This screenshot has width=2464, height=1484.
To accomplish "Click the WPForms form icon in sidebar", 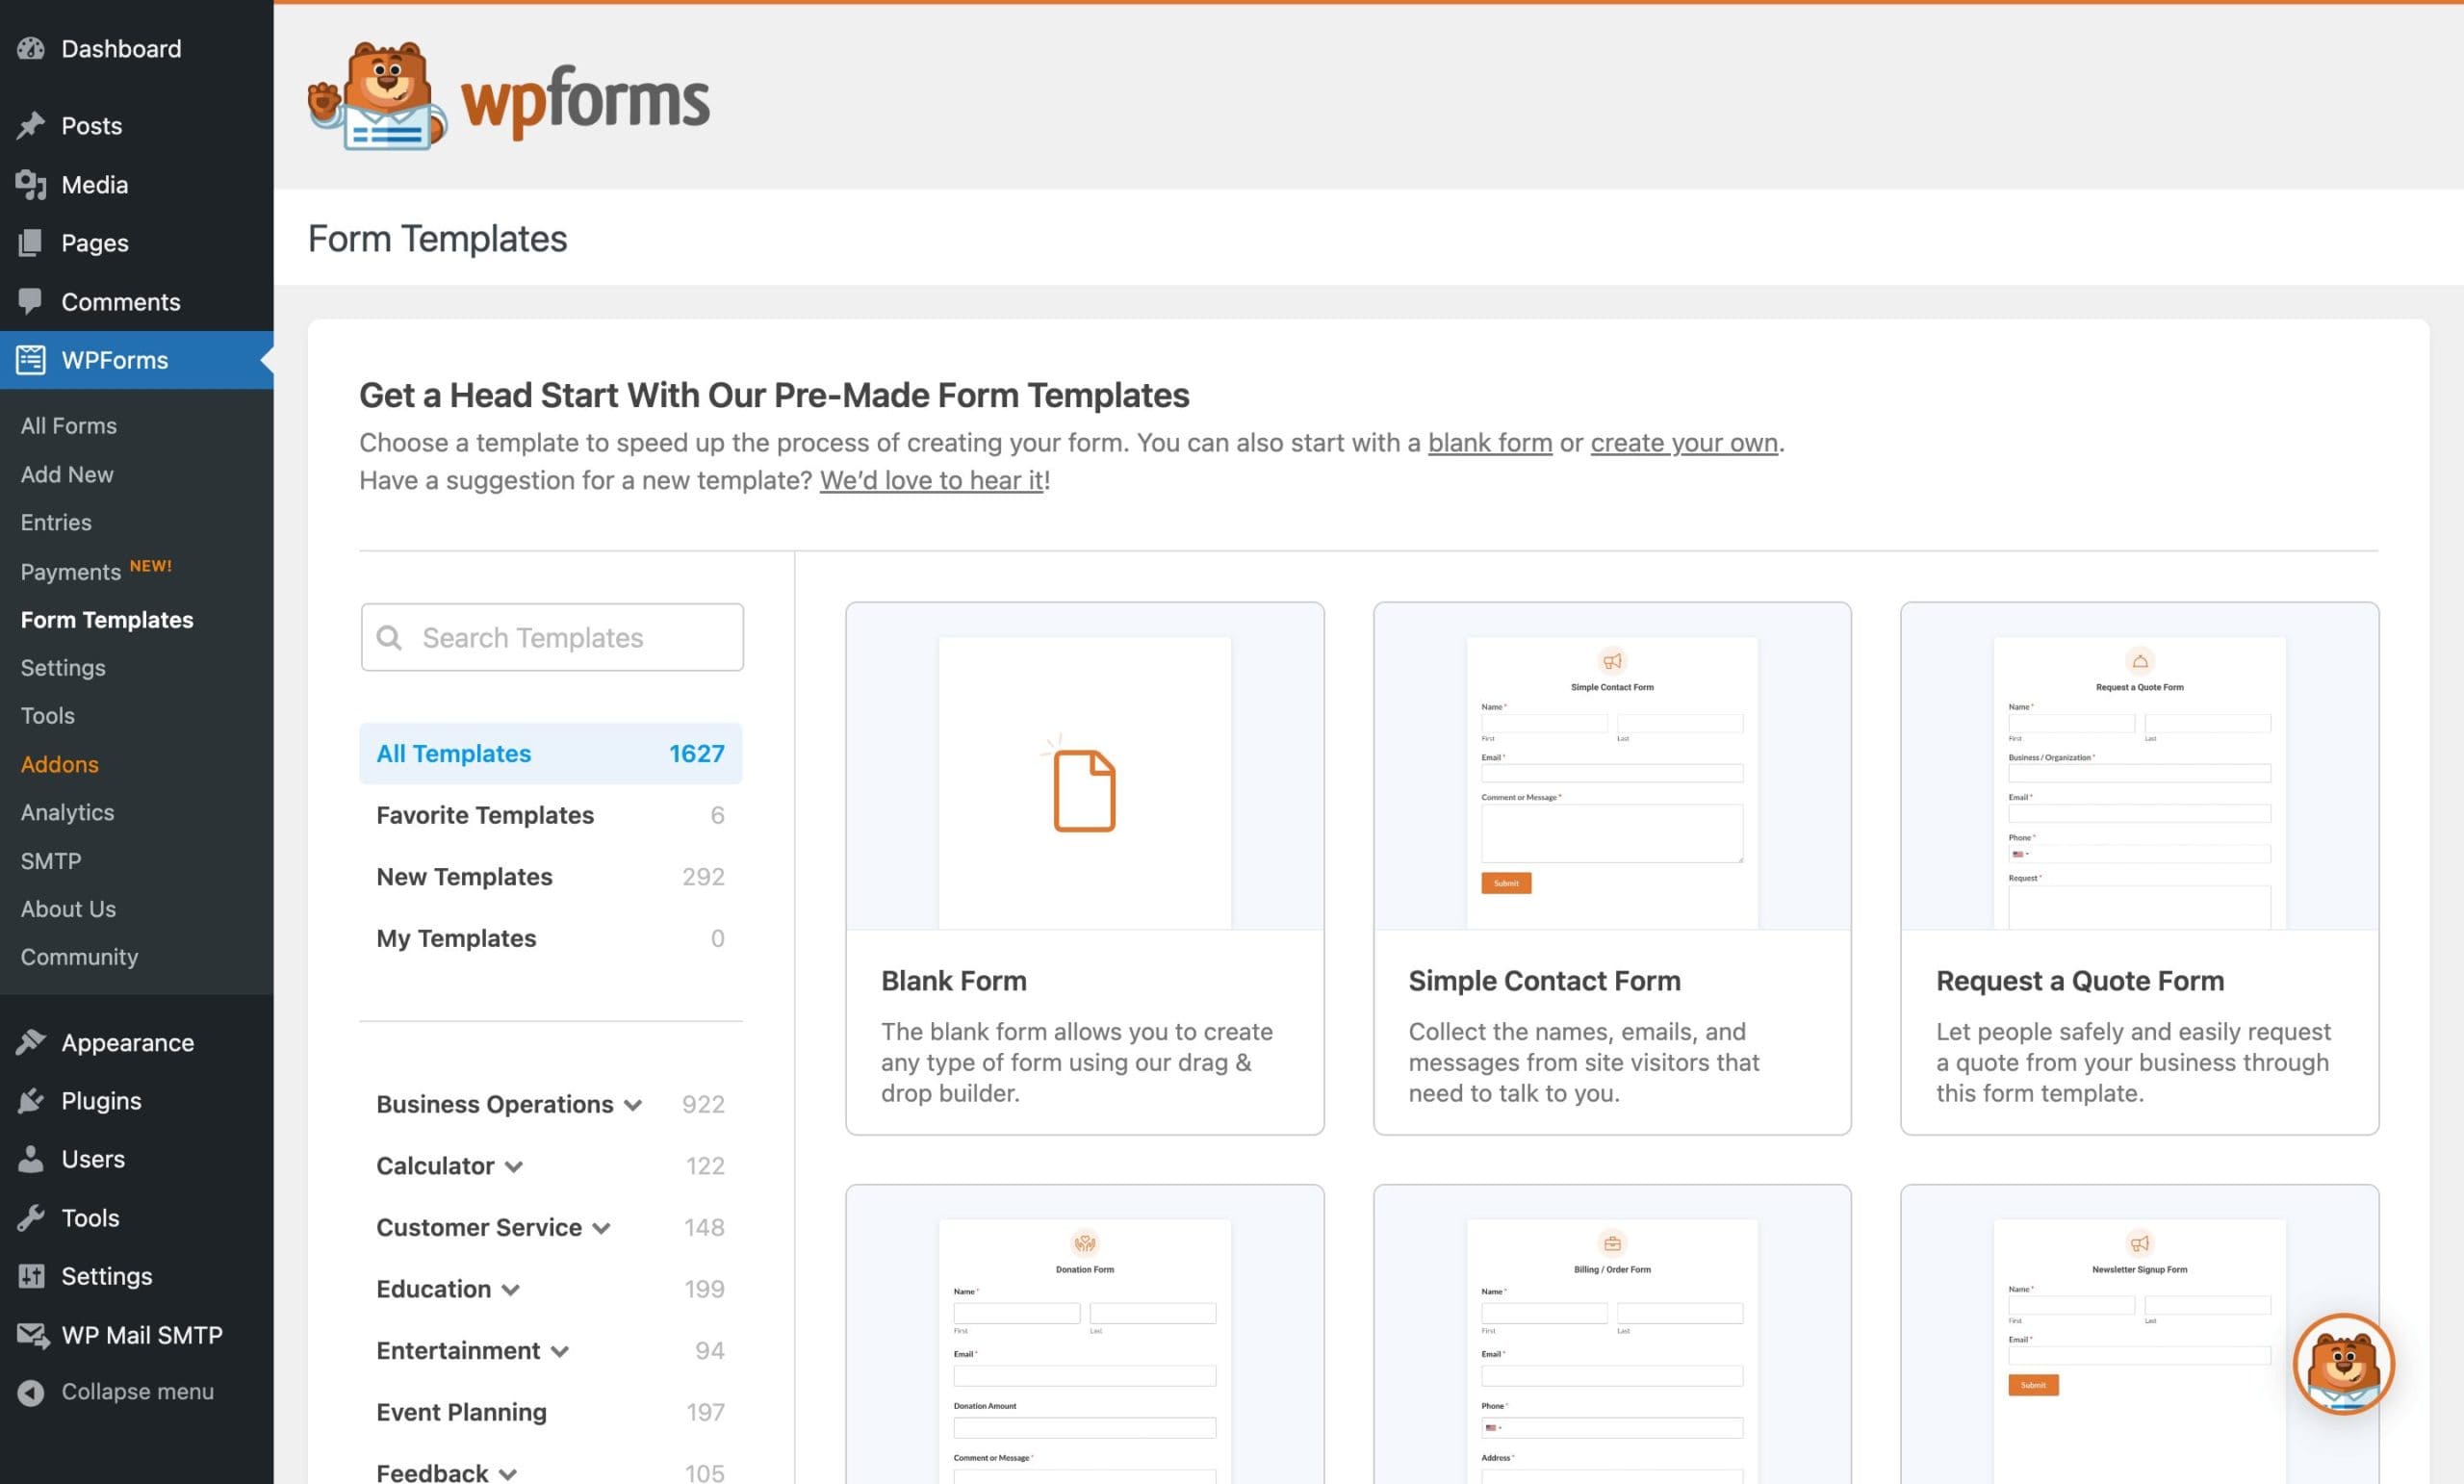I will click(x=31, y=359).
